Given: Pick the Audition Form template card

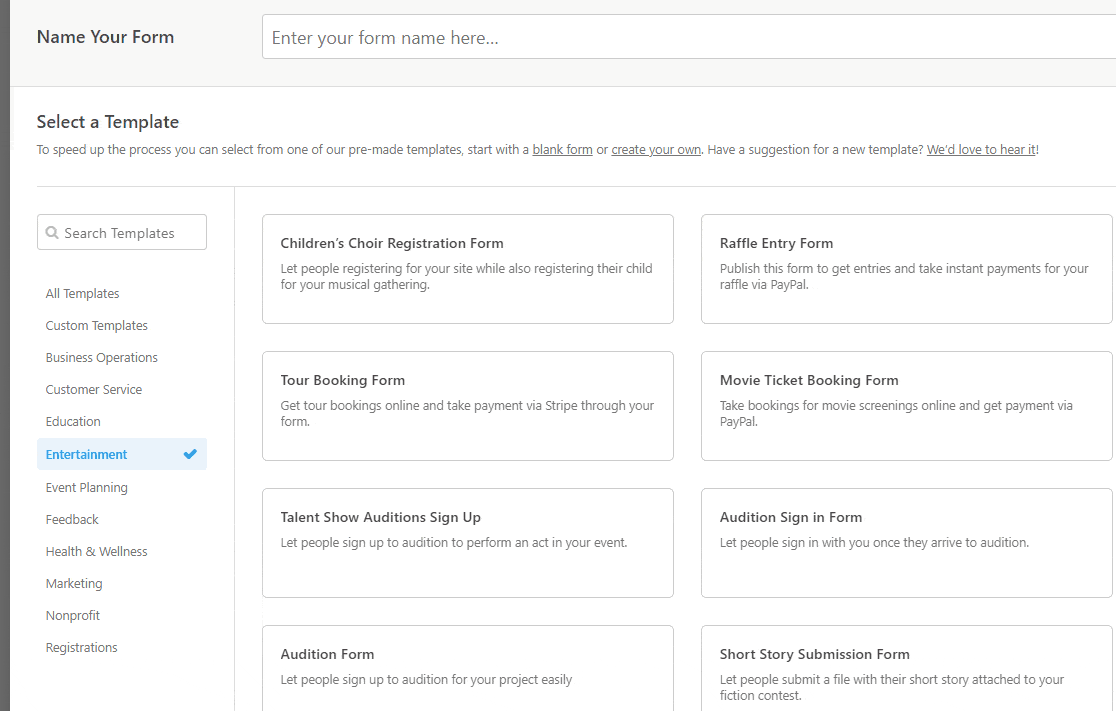Looking at the screenshot, I should [x=468, y=668].
